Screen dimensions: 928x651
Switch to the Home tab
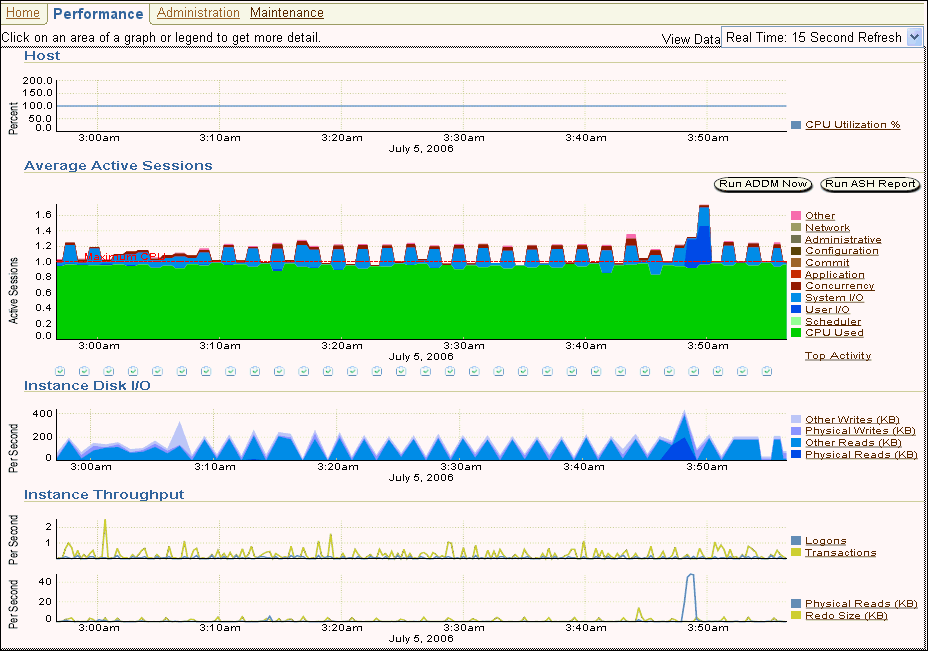pos(22,13)
